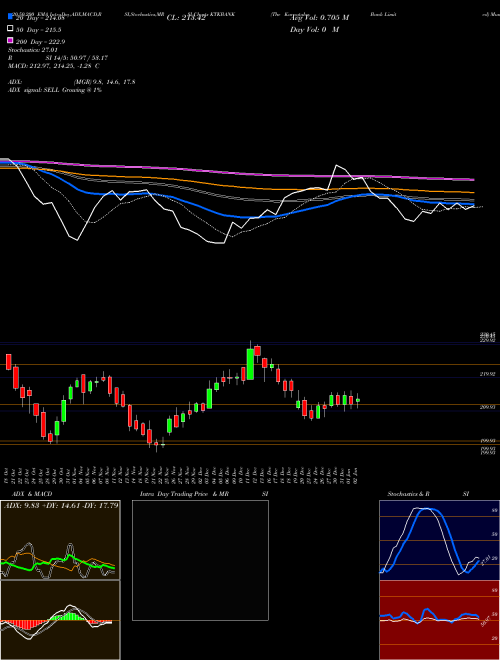This screenshot has height=660, width=500.
Task: Click the tall green candlestick at the price peak
Action: coord(250,364)
